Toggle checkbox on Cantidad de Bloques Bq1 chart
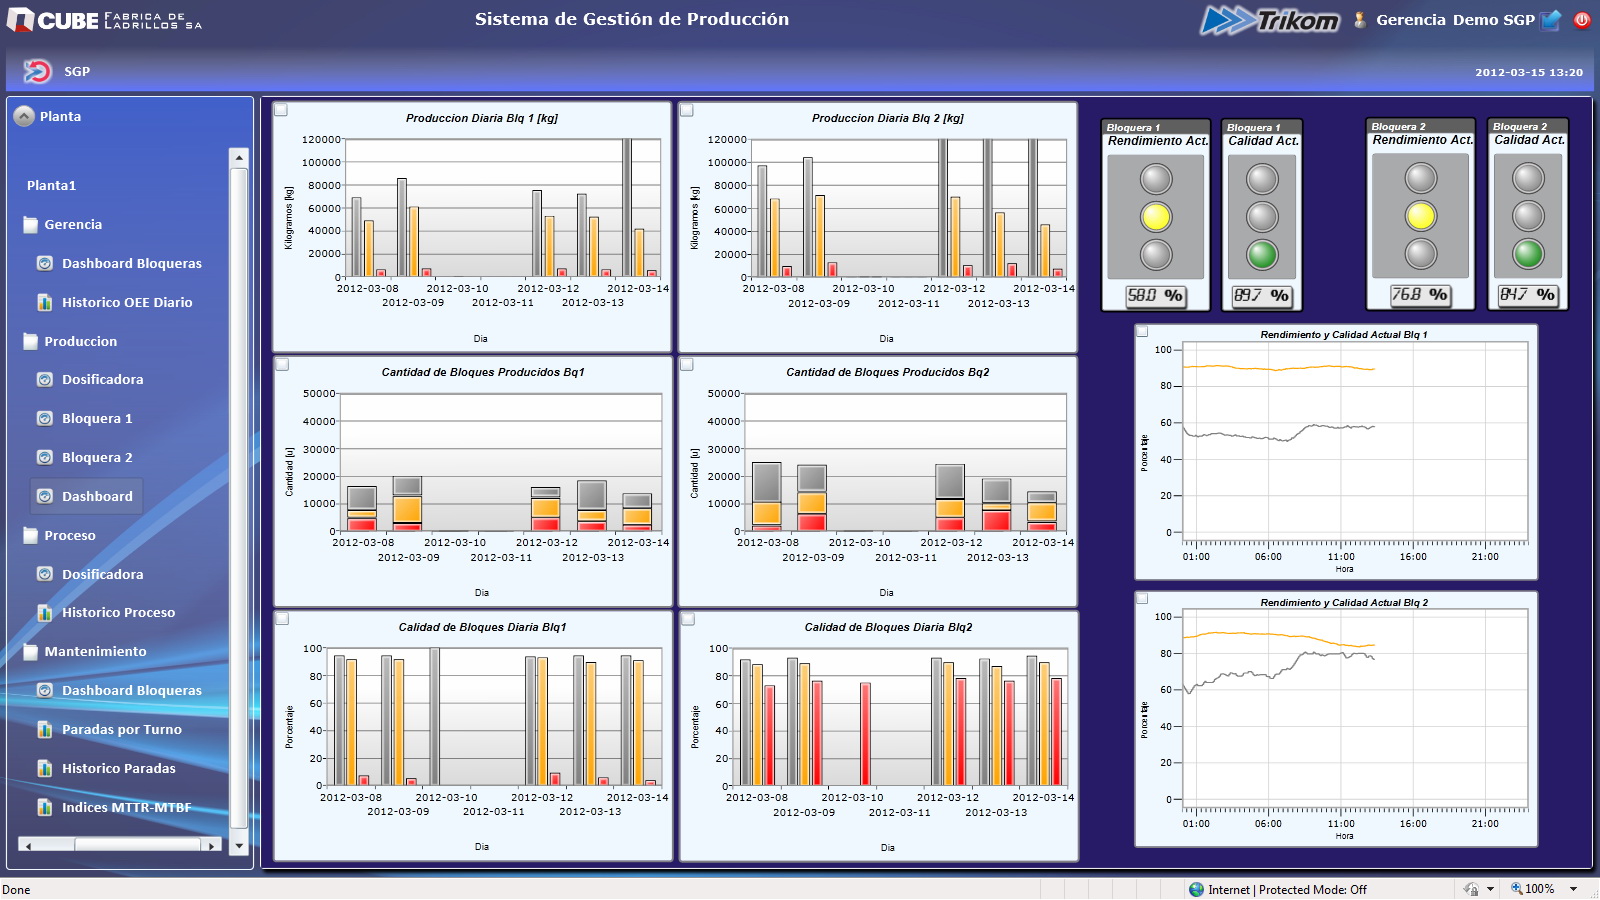This screenshot has height=900, width=1600. (x=282, y=364)
